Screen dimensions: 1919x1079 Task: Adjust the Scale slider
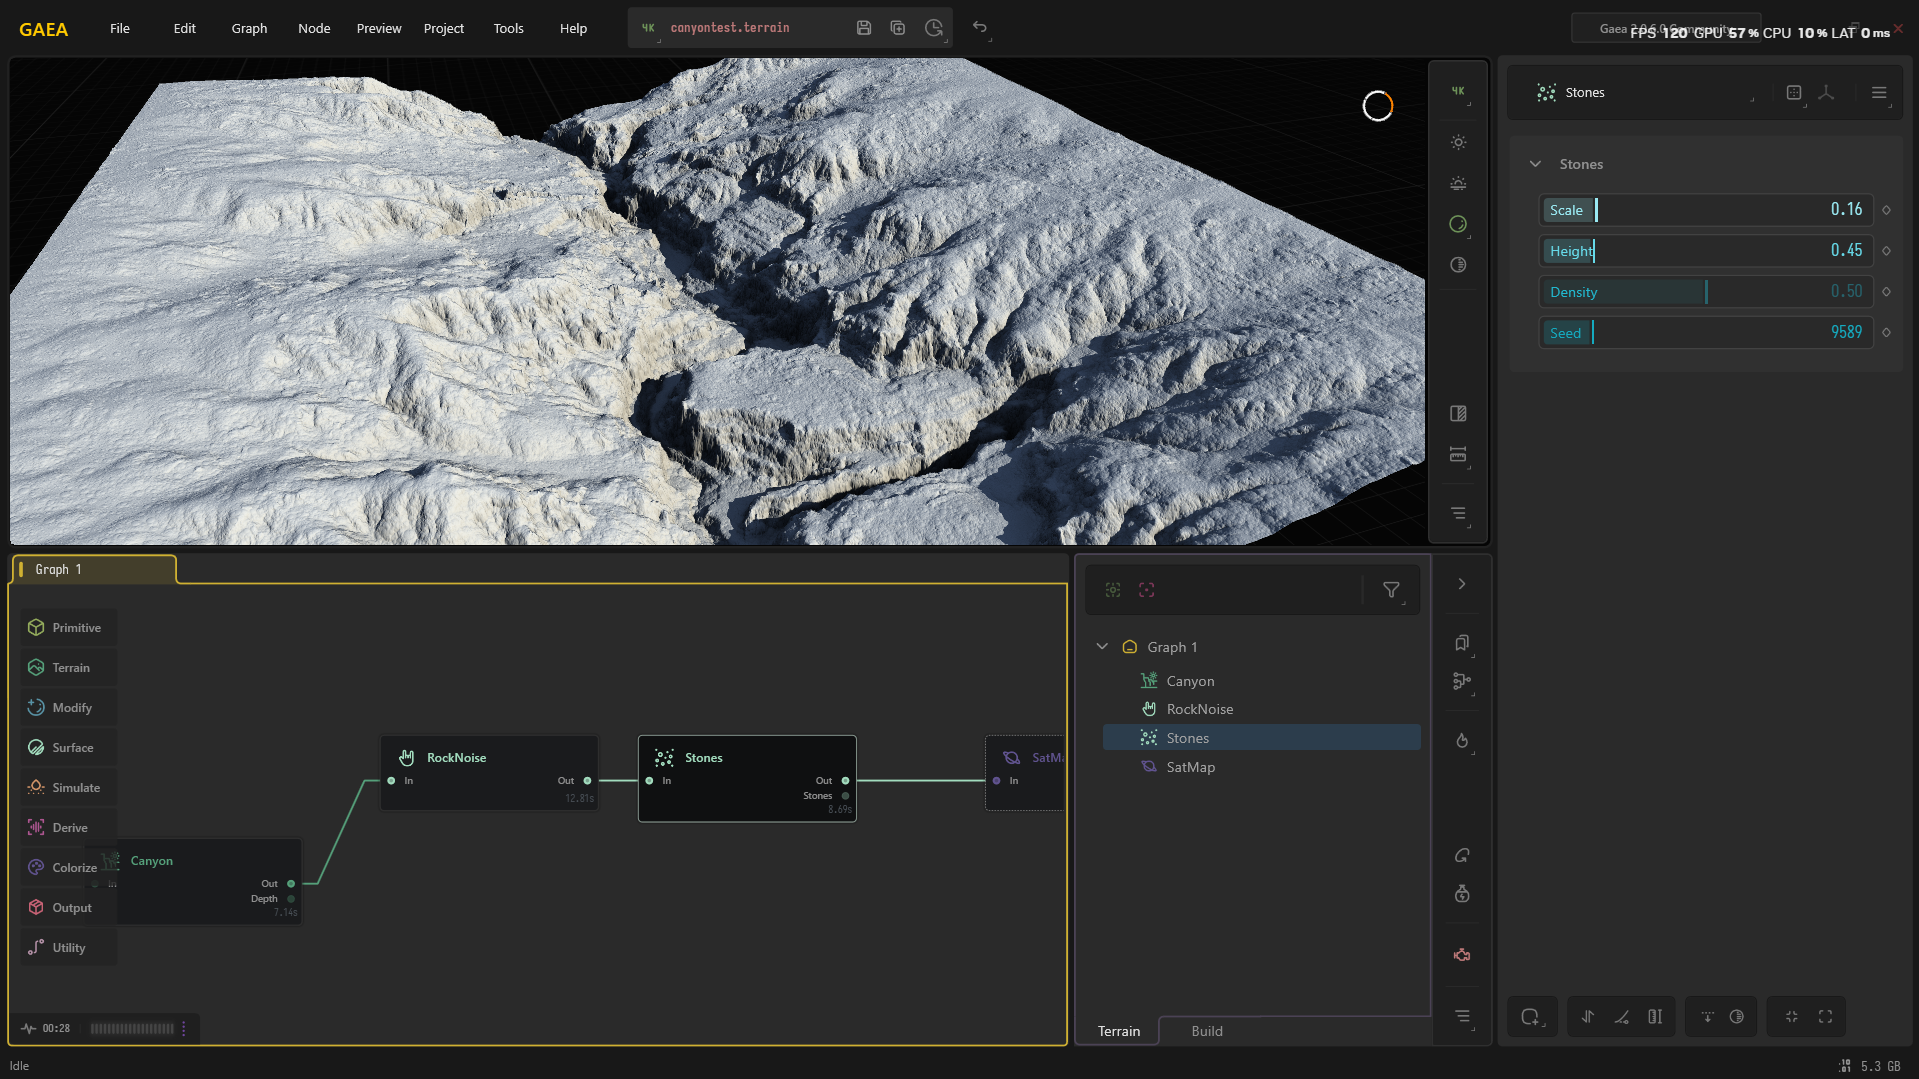[1706, 210]
